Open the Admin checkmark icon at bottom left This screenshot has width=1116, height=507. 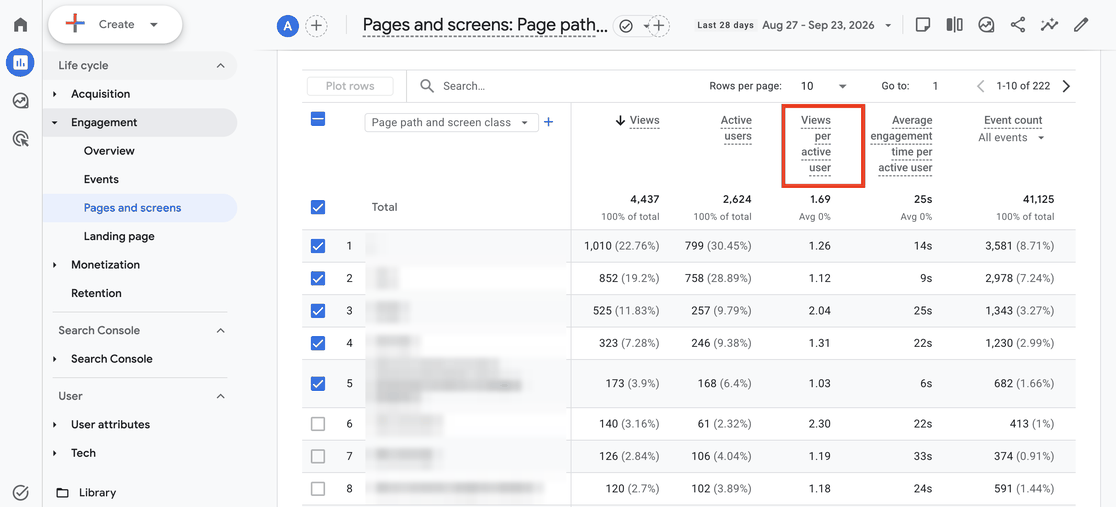pyautogui.click(x=21, y=492)
